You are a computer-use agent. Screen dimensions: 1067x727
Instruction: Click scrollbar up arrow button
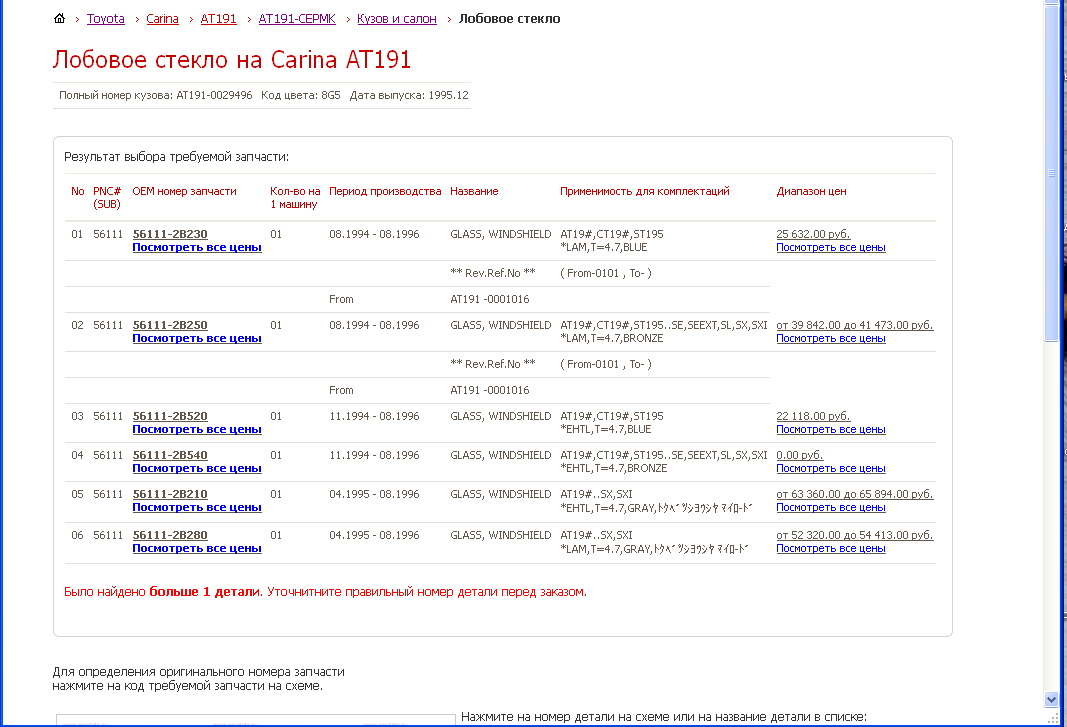point(1051,8)
